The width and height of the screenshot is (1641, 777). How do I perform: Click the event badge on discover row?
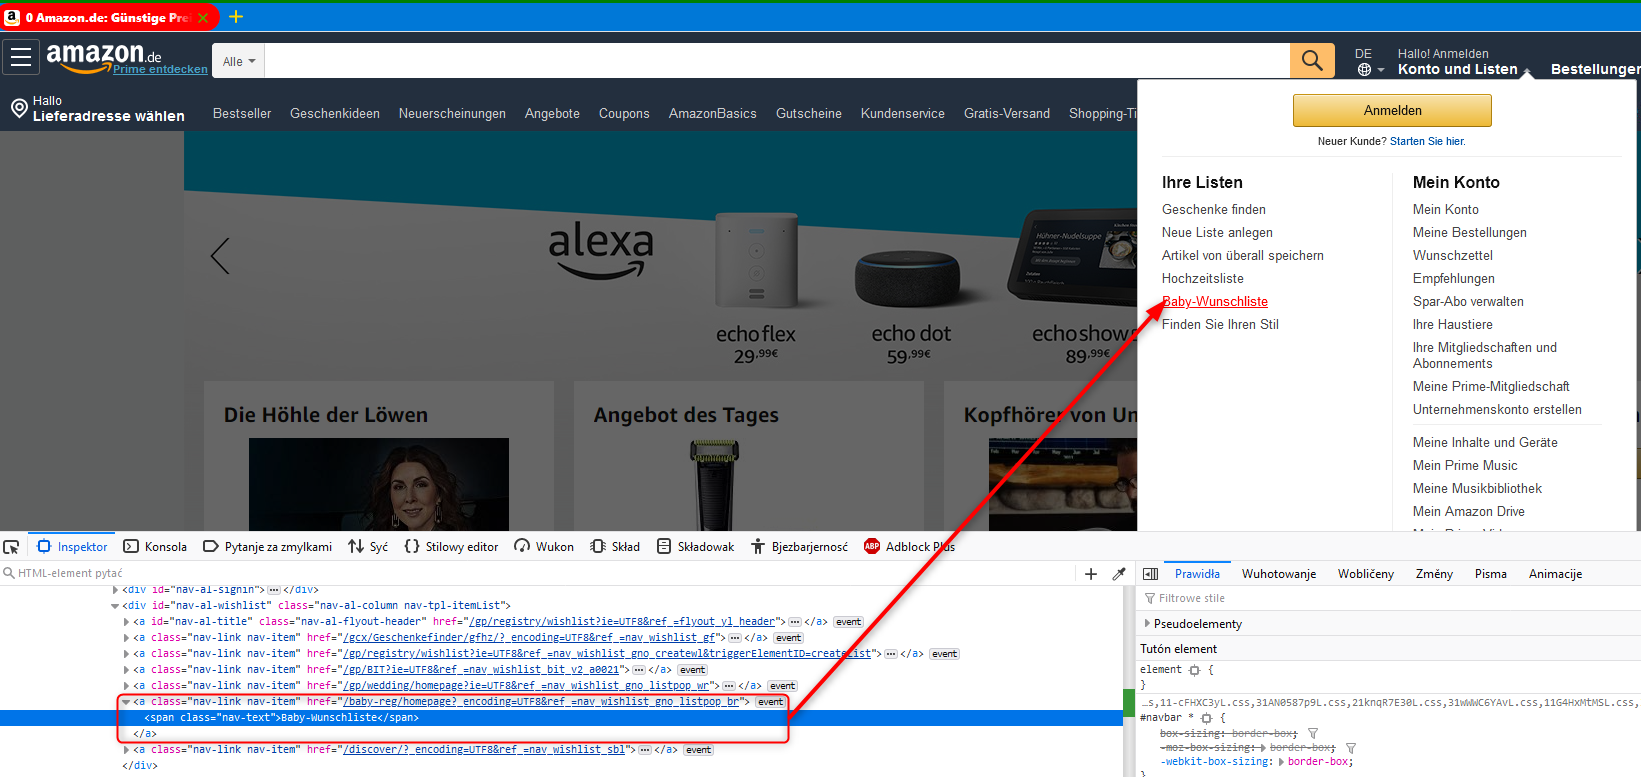(x=699, y=750)
